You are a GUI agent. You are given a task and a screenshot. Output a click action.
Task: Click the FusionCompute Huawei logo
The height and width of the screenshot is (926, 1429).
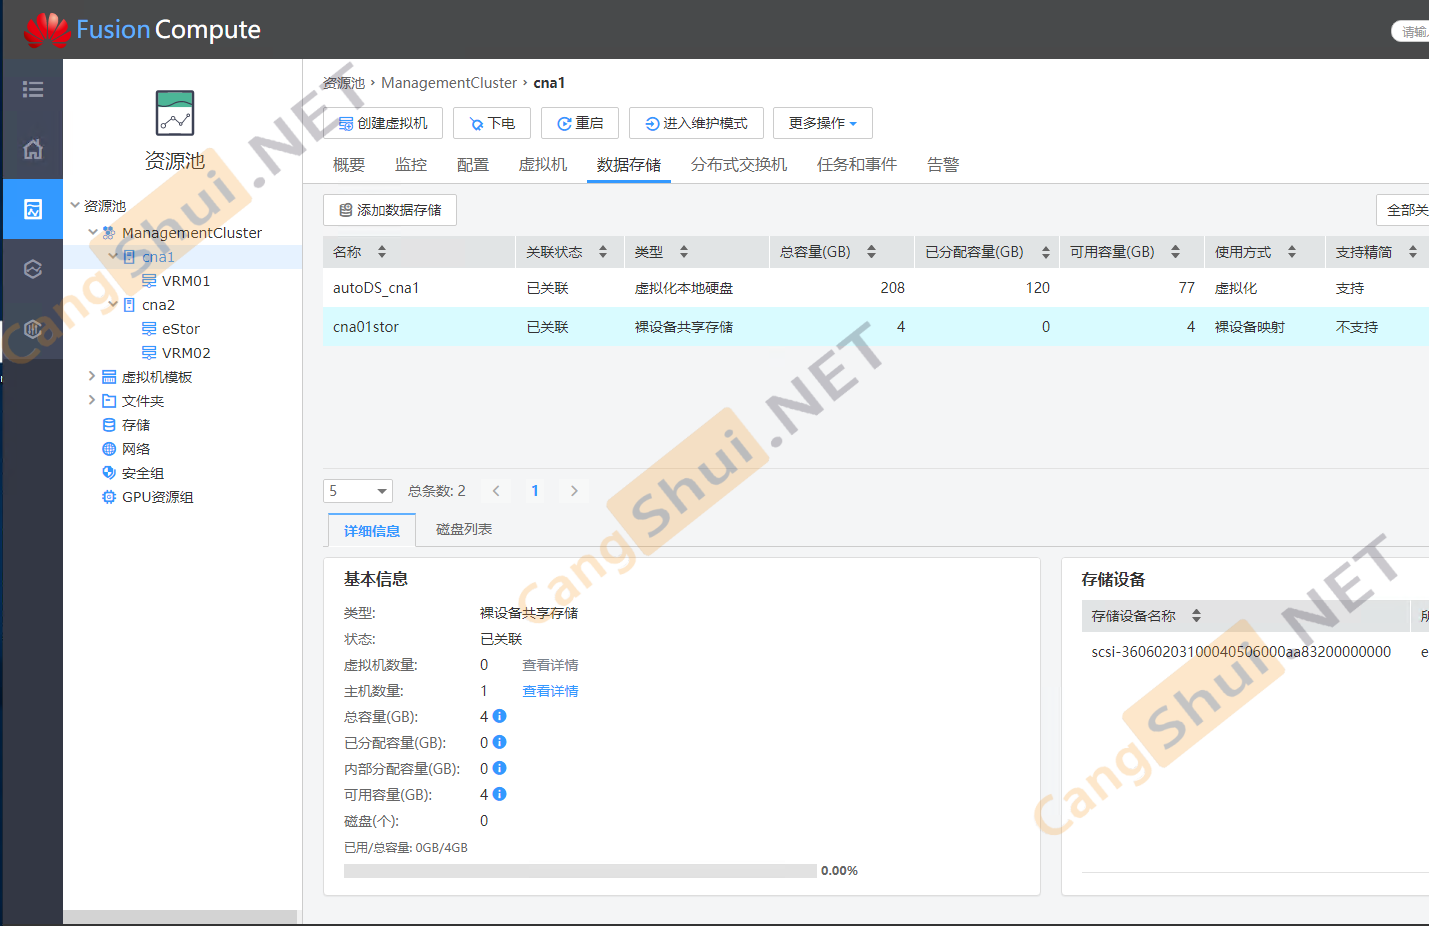click(142, 29)
